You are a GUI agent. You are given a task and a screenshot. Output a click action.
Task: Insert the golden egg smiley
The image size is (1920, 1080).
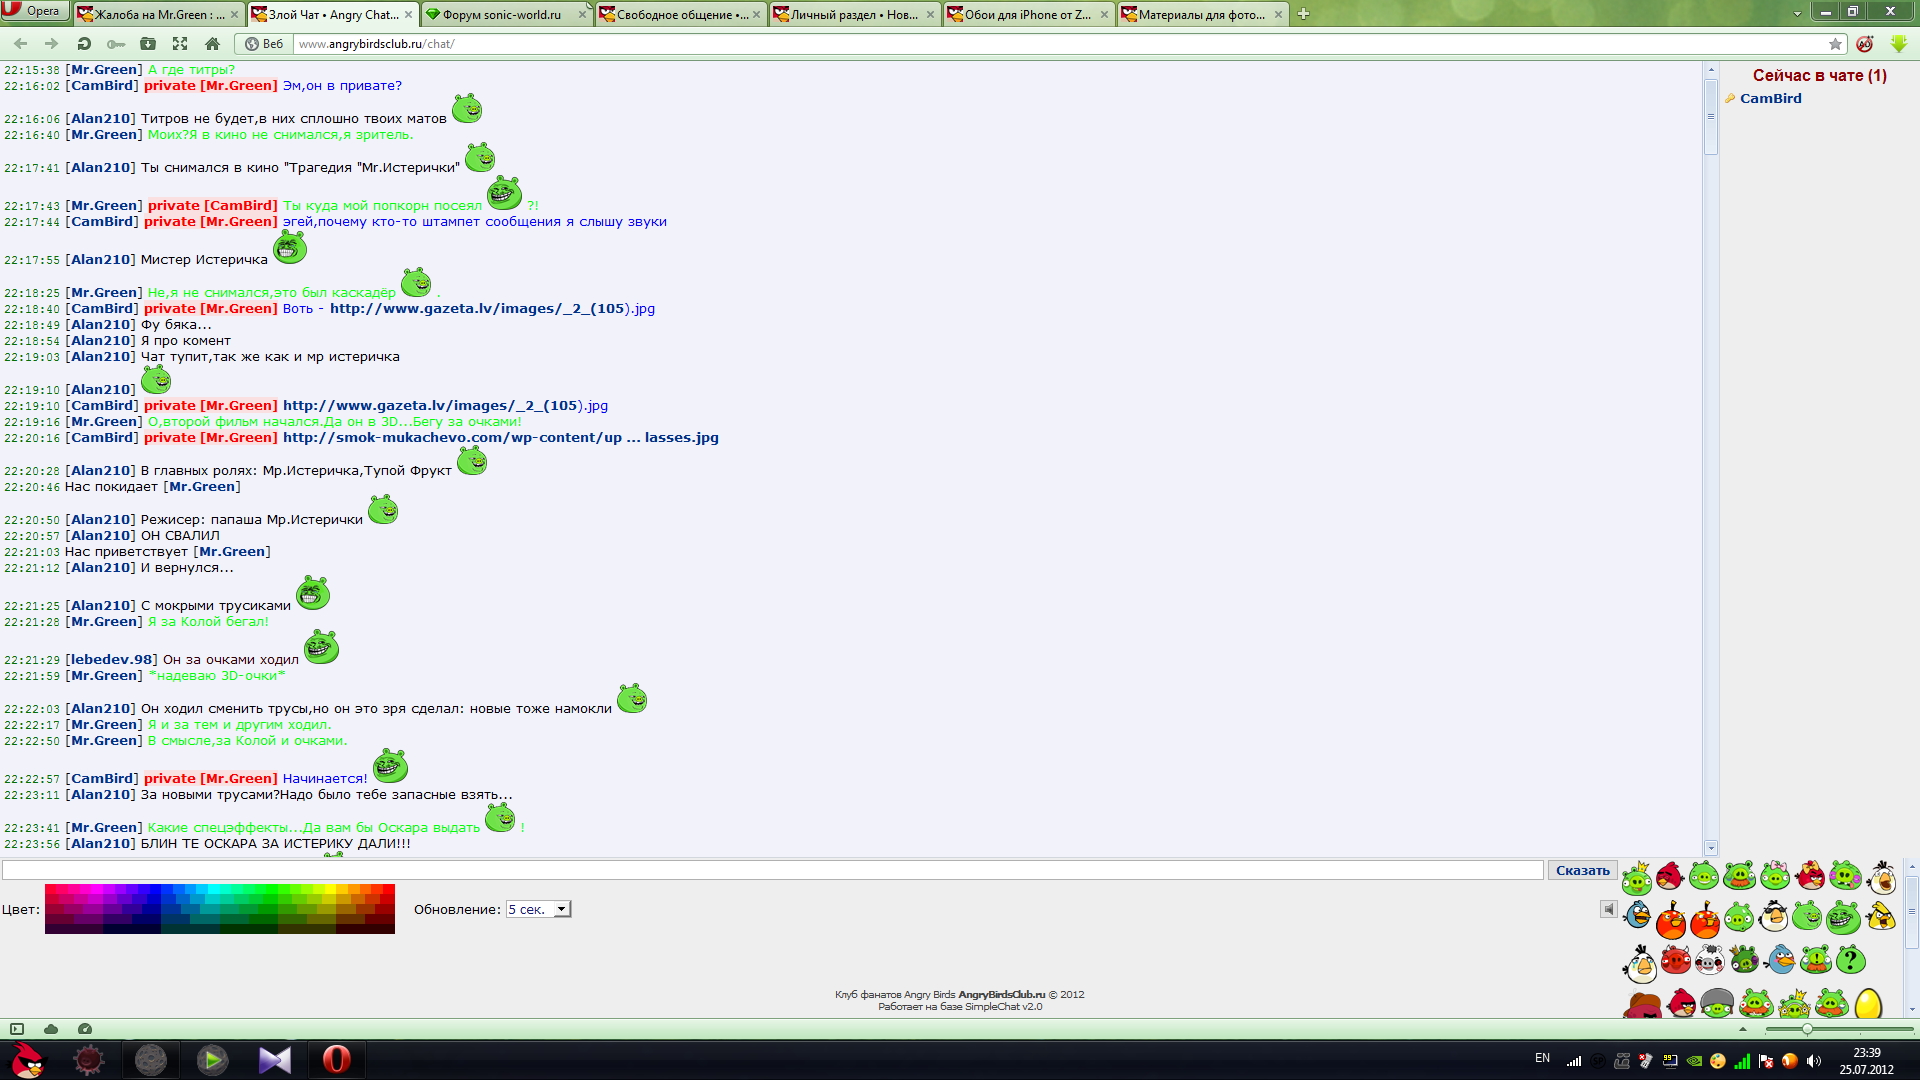(x=1867, y=1003)
